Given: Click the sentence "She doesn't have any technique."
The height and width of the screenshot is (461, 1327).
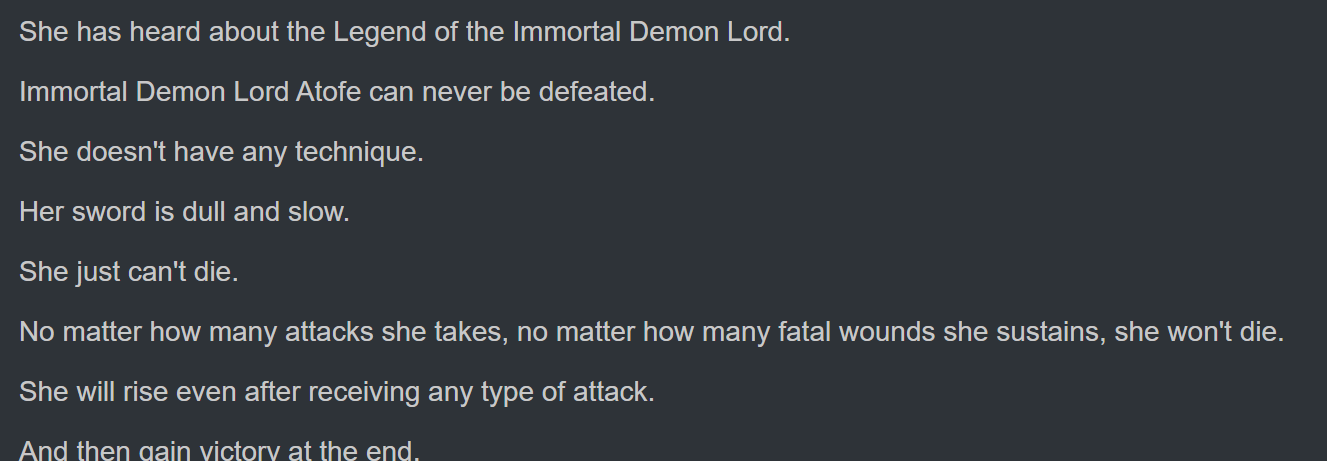Looking at the screenshot, I should pyautogui.click(x=221, y=152).
